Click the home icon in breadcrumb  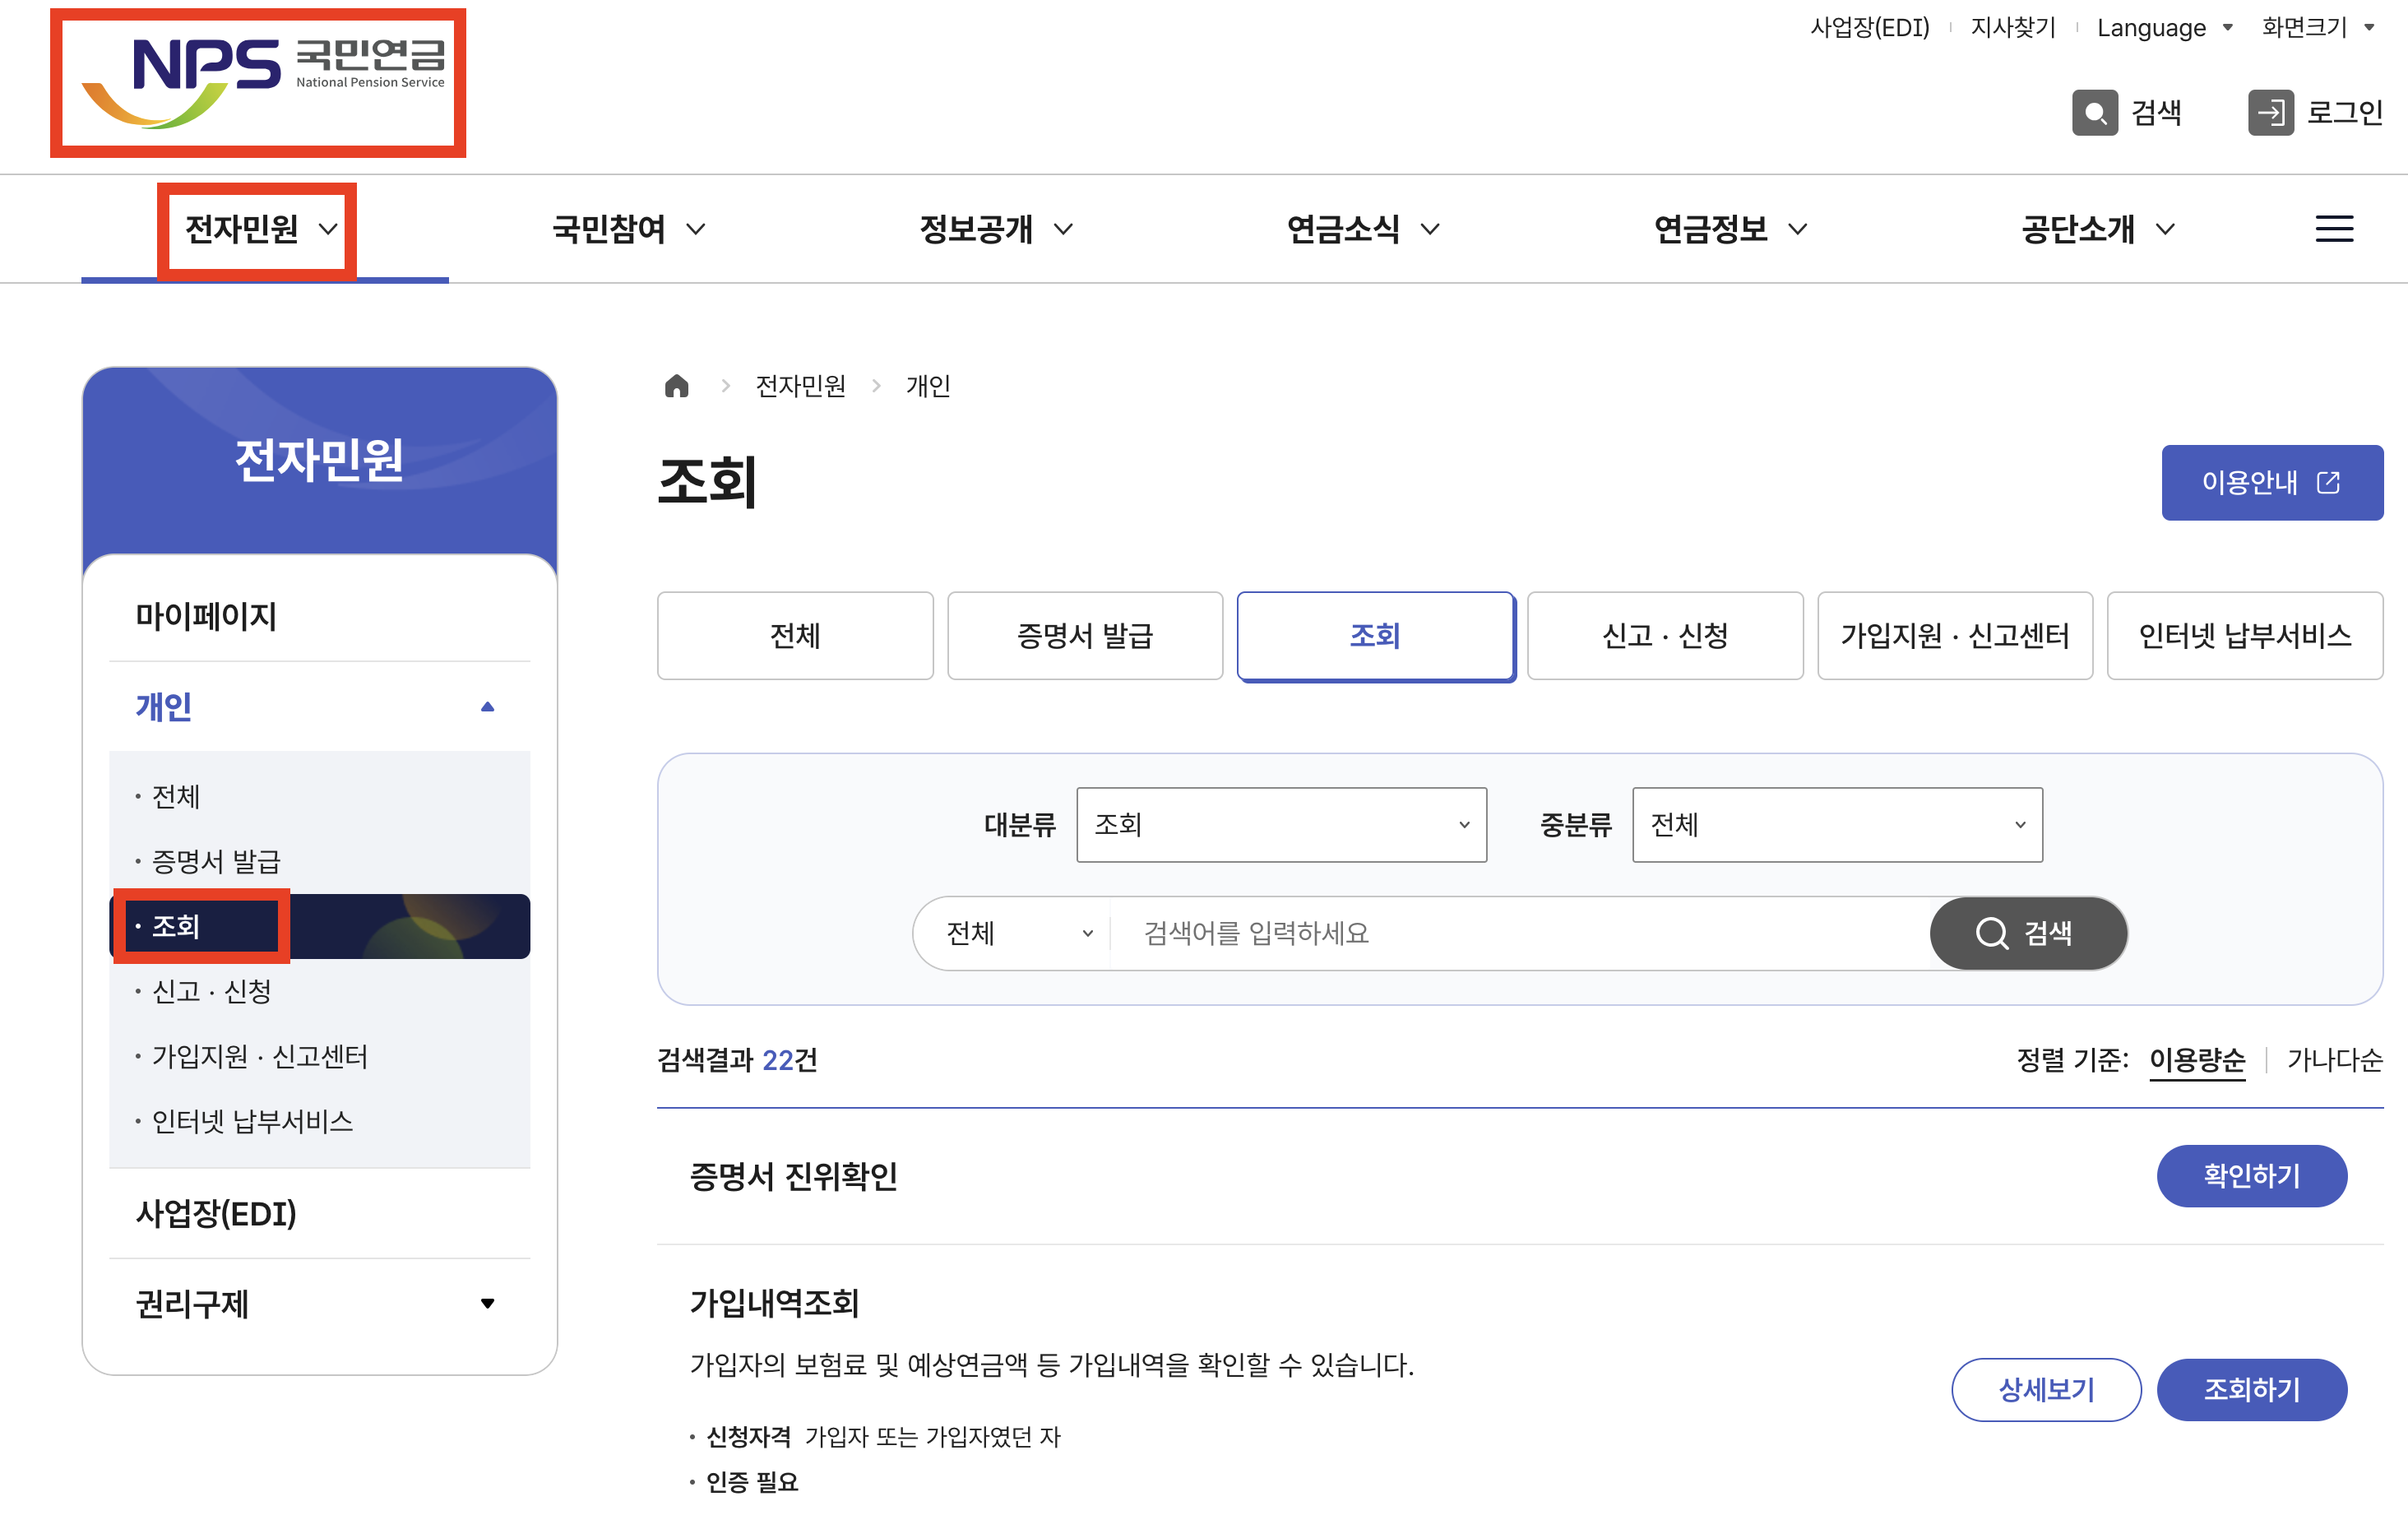tap(677, 386)
